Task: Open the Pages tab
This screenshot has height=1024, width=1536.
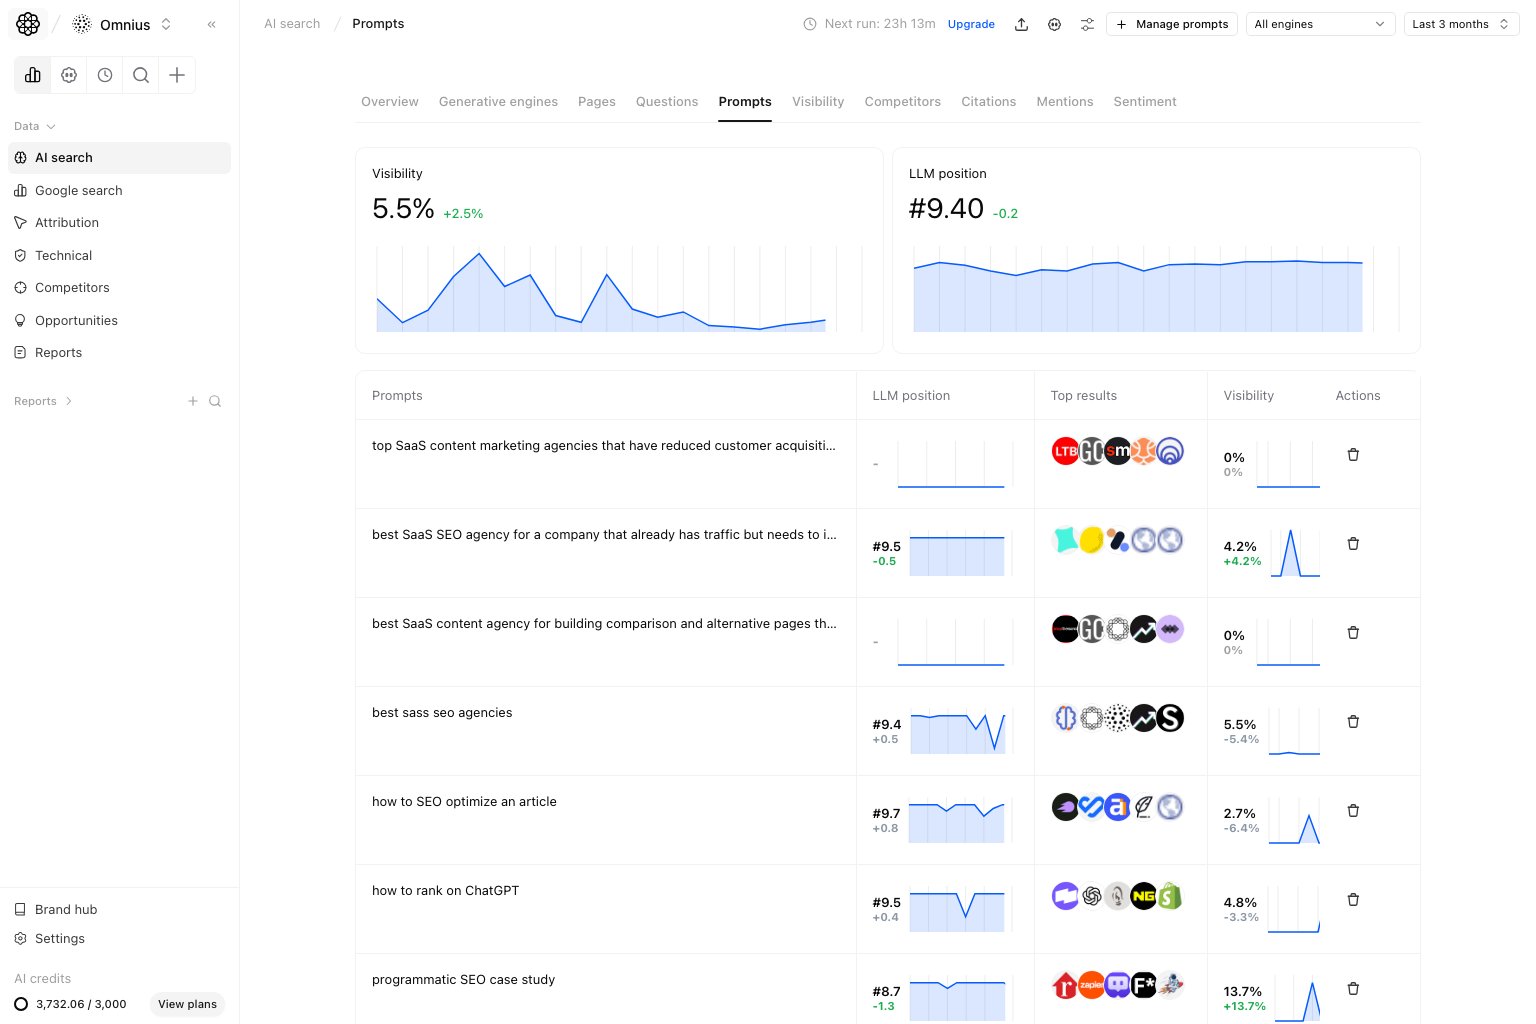Action: pos(597,102)
